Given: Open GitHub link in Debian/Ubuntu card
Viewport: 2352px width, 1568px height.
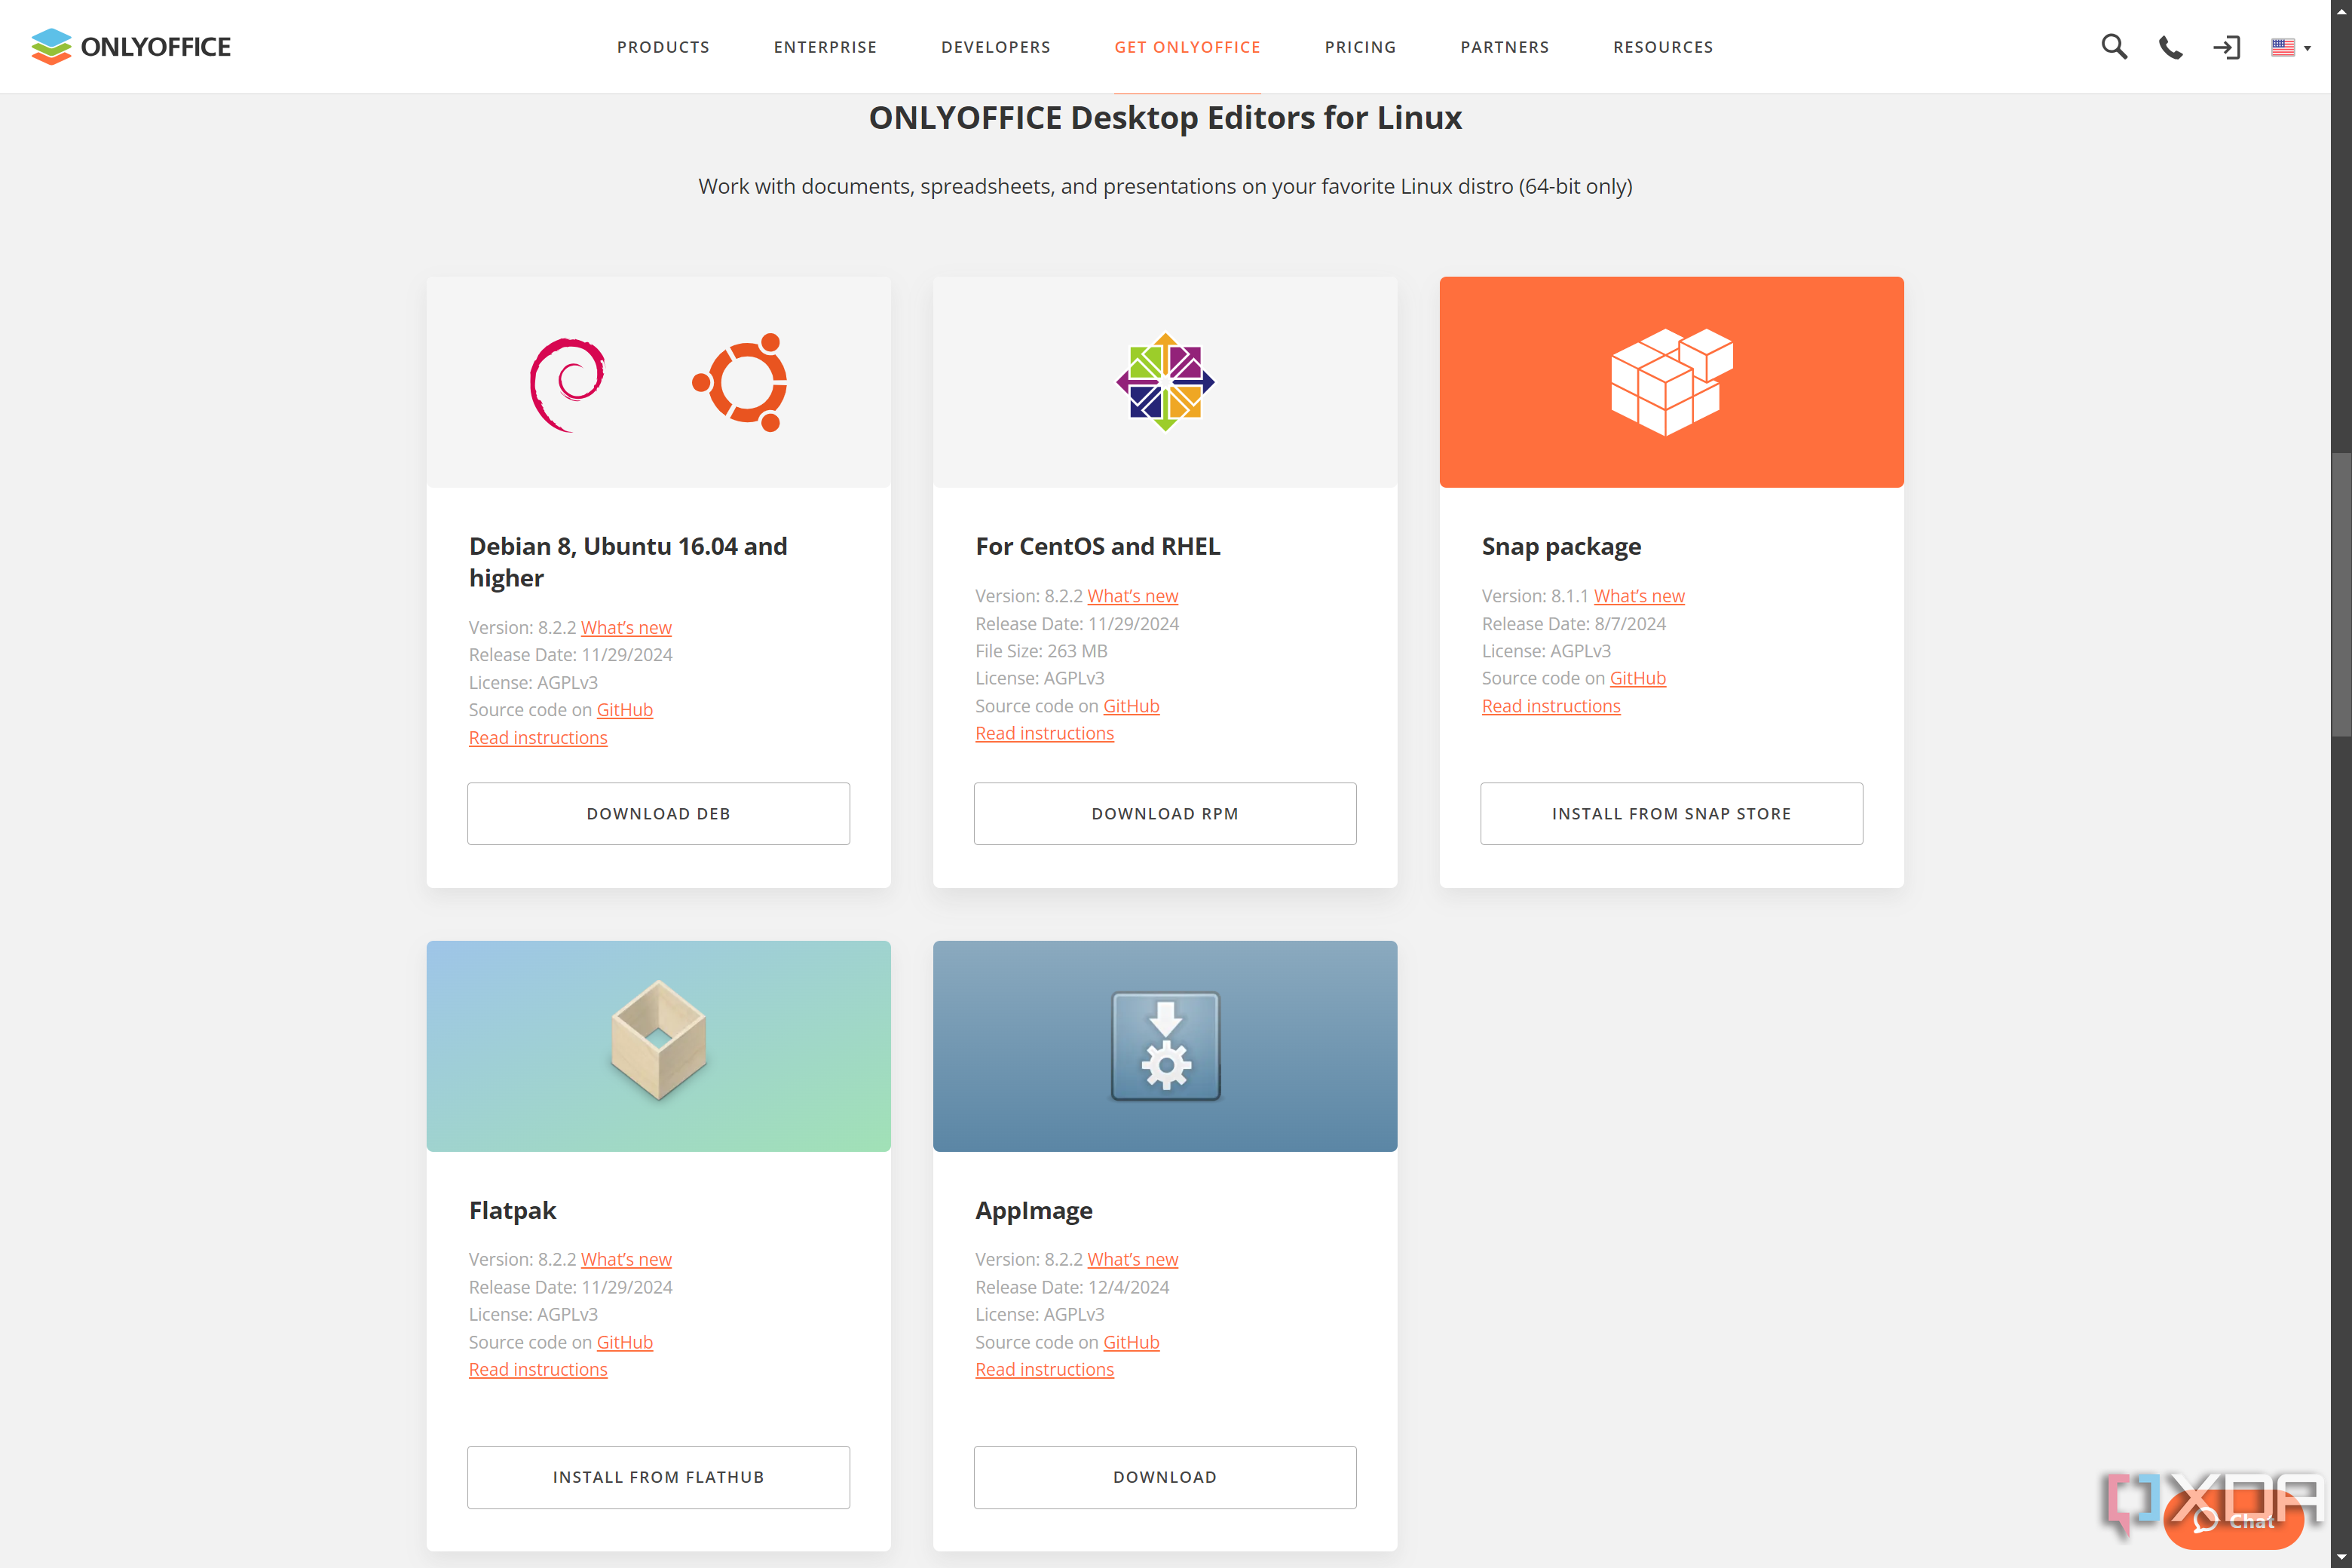Looking at the screenshot, I should pyautogui.click(x=625, y=709).
